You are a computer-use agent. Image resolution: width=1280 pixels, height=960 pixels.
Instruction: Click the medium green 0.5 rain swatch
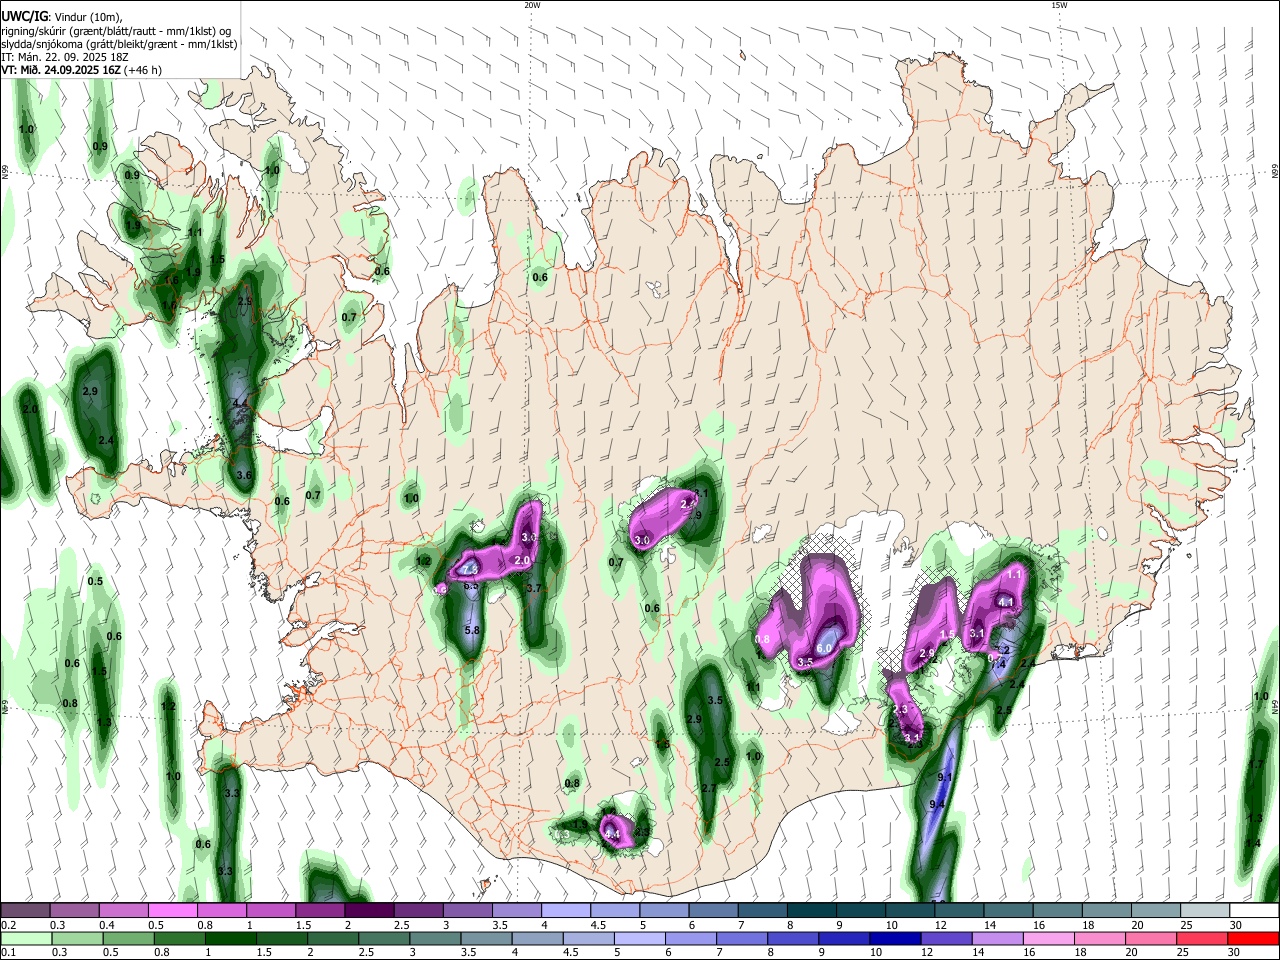(x=128, y=939)
